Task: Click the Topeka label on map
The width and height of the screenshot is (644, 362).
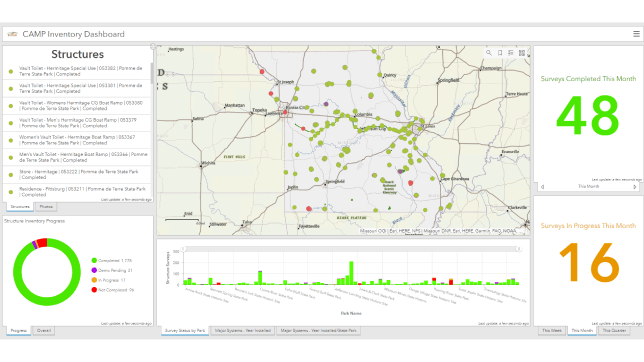Action: 259,110
